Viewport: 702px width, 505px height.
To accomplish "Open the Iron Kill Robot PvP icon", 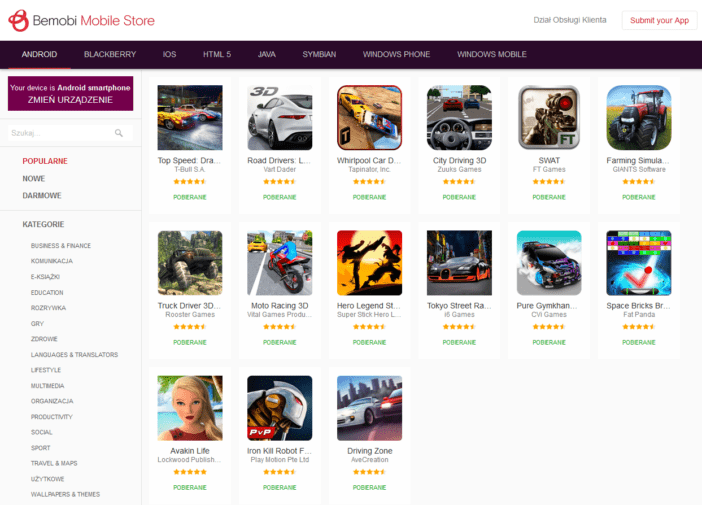I will 280,408.
